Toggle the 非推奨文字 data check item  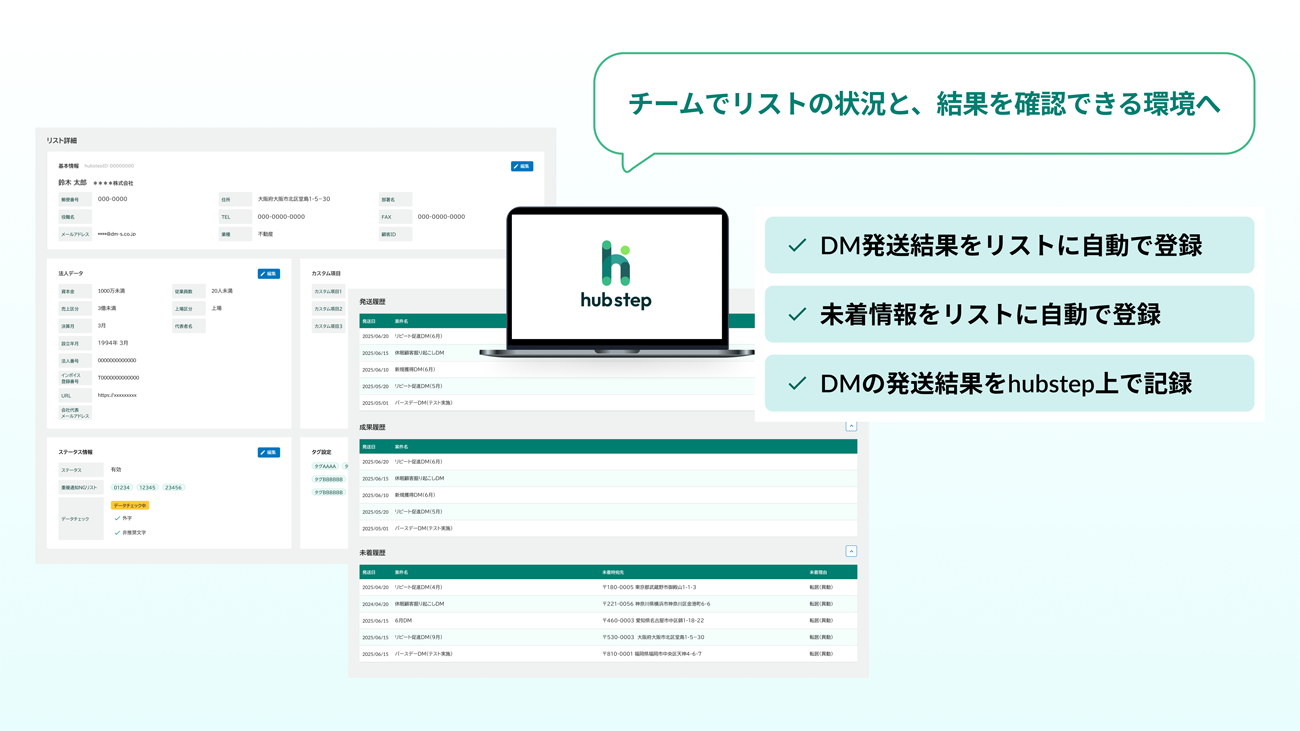click(117, 533)
